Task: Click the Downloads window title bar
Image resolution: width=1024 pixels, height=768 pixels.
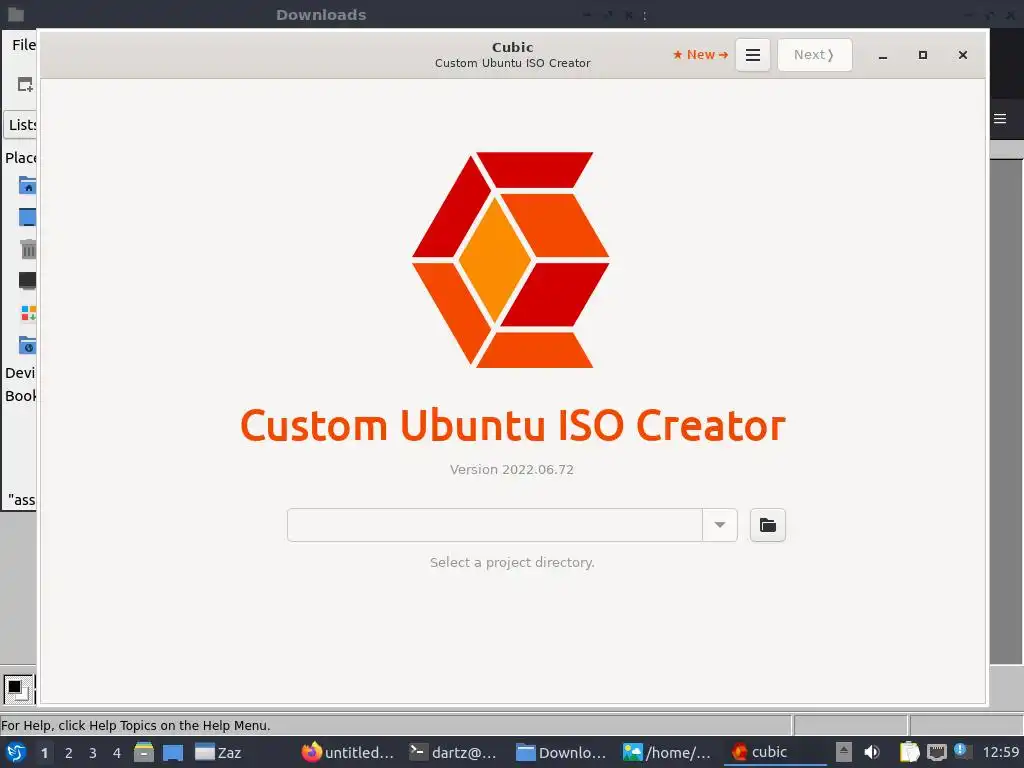Action: 321,14
